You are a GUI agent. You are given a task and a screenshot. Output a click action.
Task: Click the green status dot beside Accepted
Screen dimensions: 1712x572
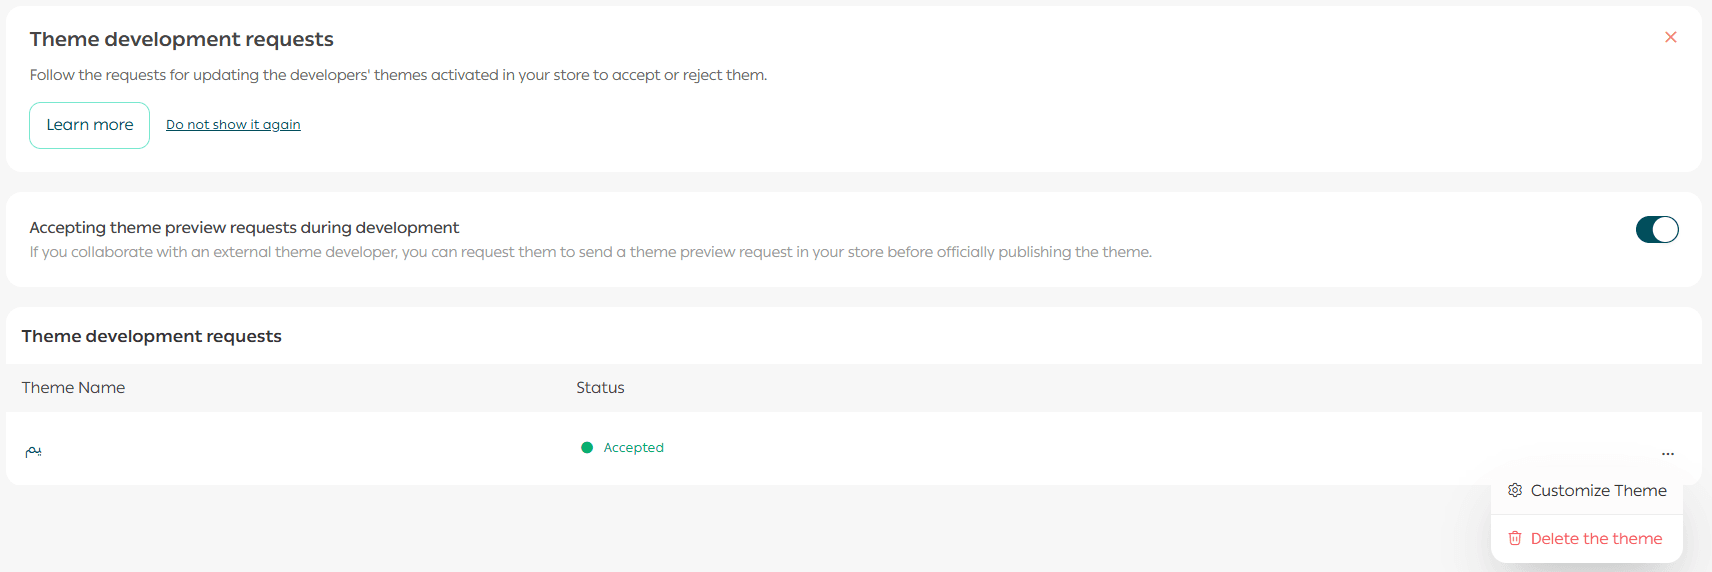587,448
